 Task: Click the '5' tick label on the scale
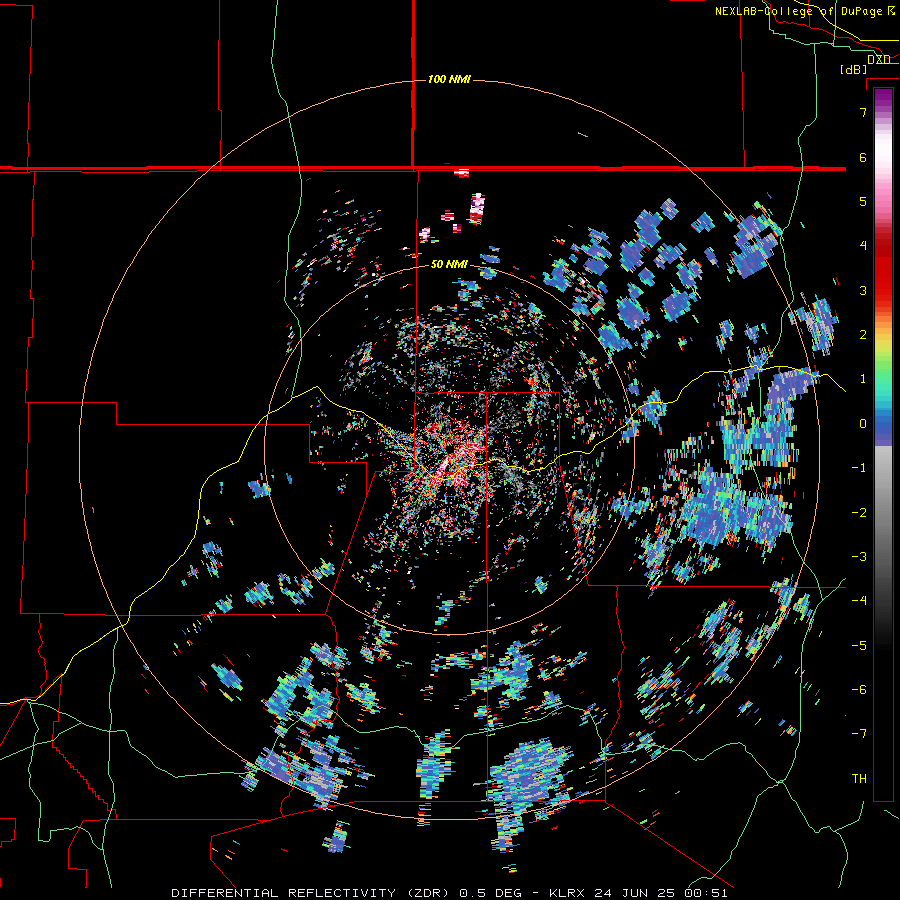(863, 201)
